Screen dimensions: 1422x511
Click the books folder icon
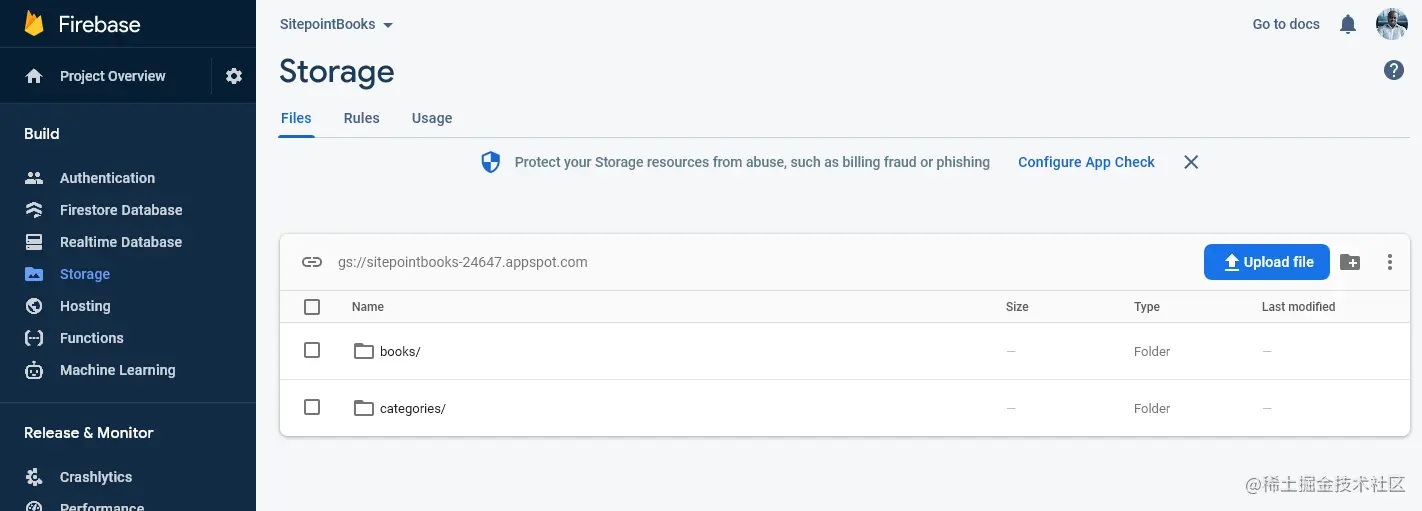click(x=364, y=351)
